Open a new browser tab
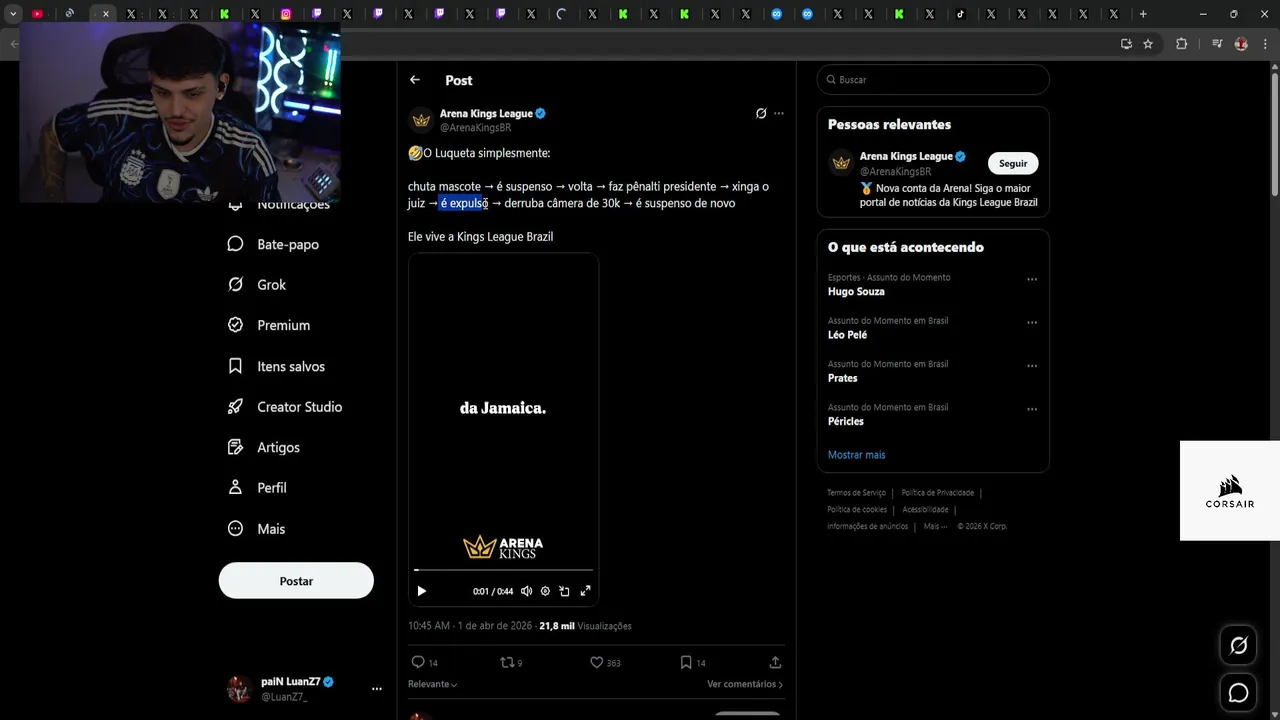This screenshot has height=720, width=1280. (x=1143, y=14)
